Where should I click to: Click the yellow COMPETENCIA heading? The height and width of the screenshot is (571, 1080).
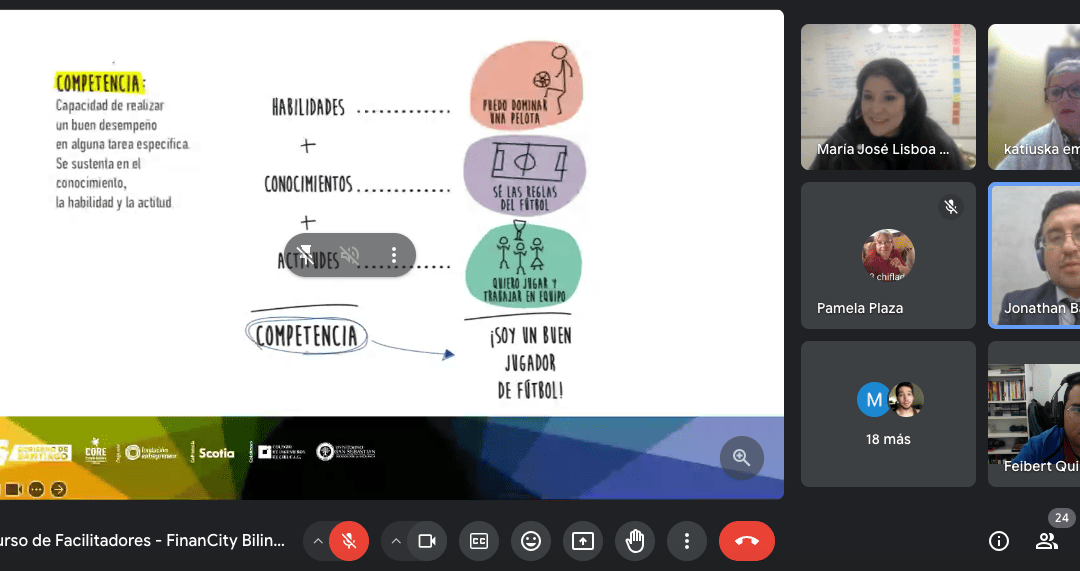point(100,83)
